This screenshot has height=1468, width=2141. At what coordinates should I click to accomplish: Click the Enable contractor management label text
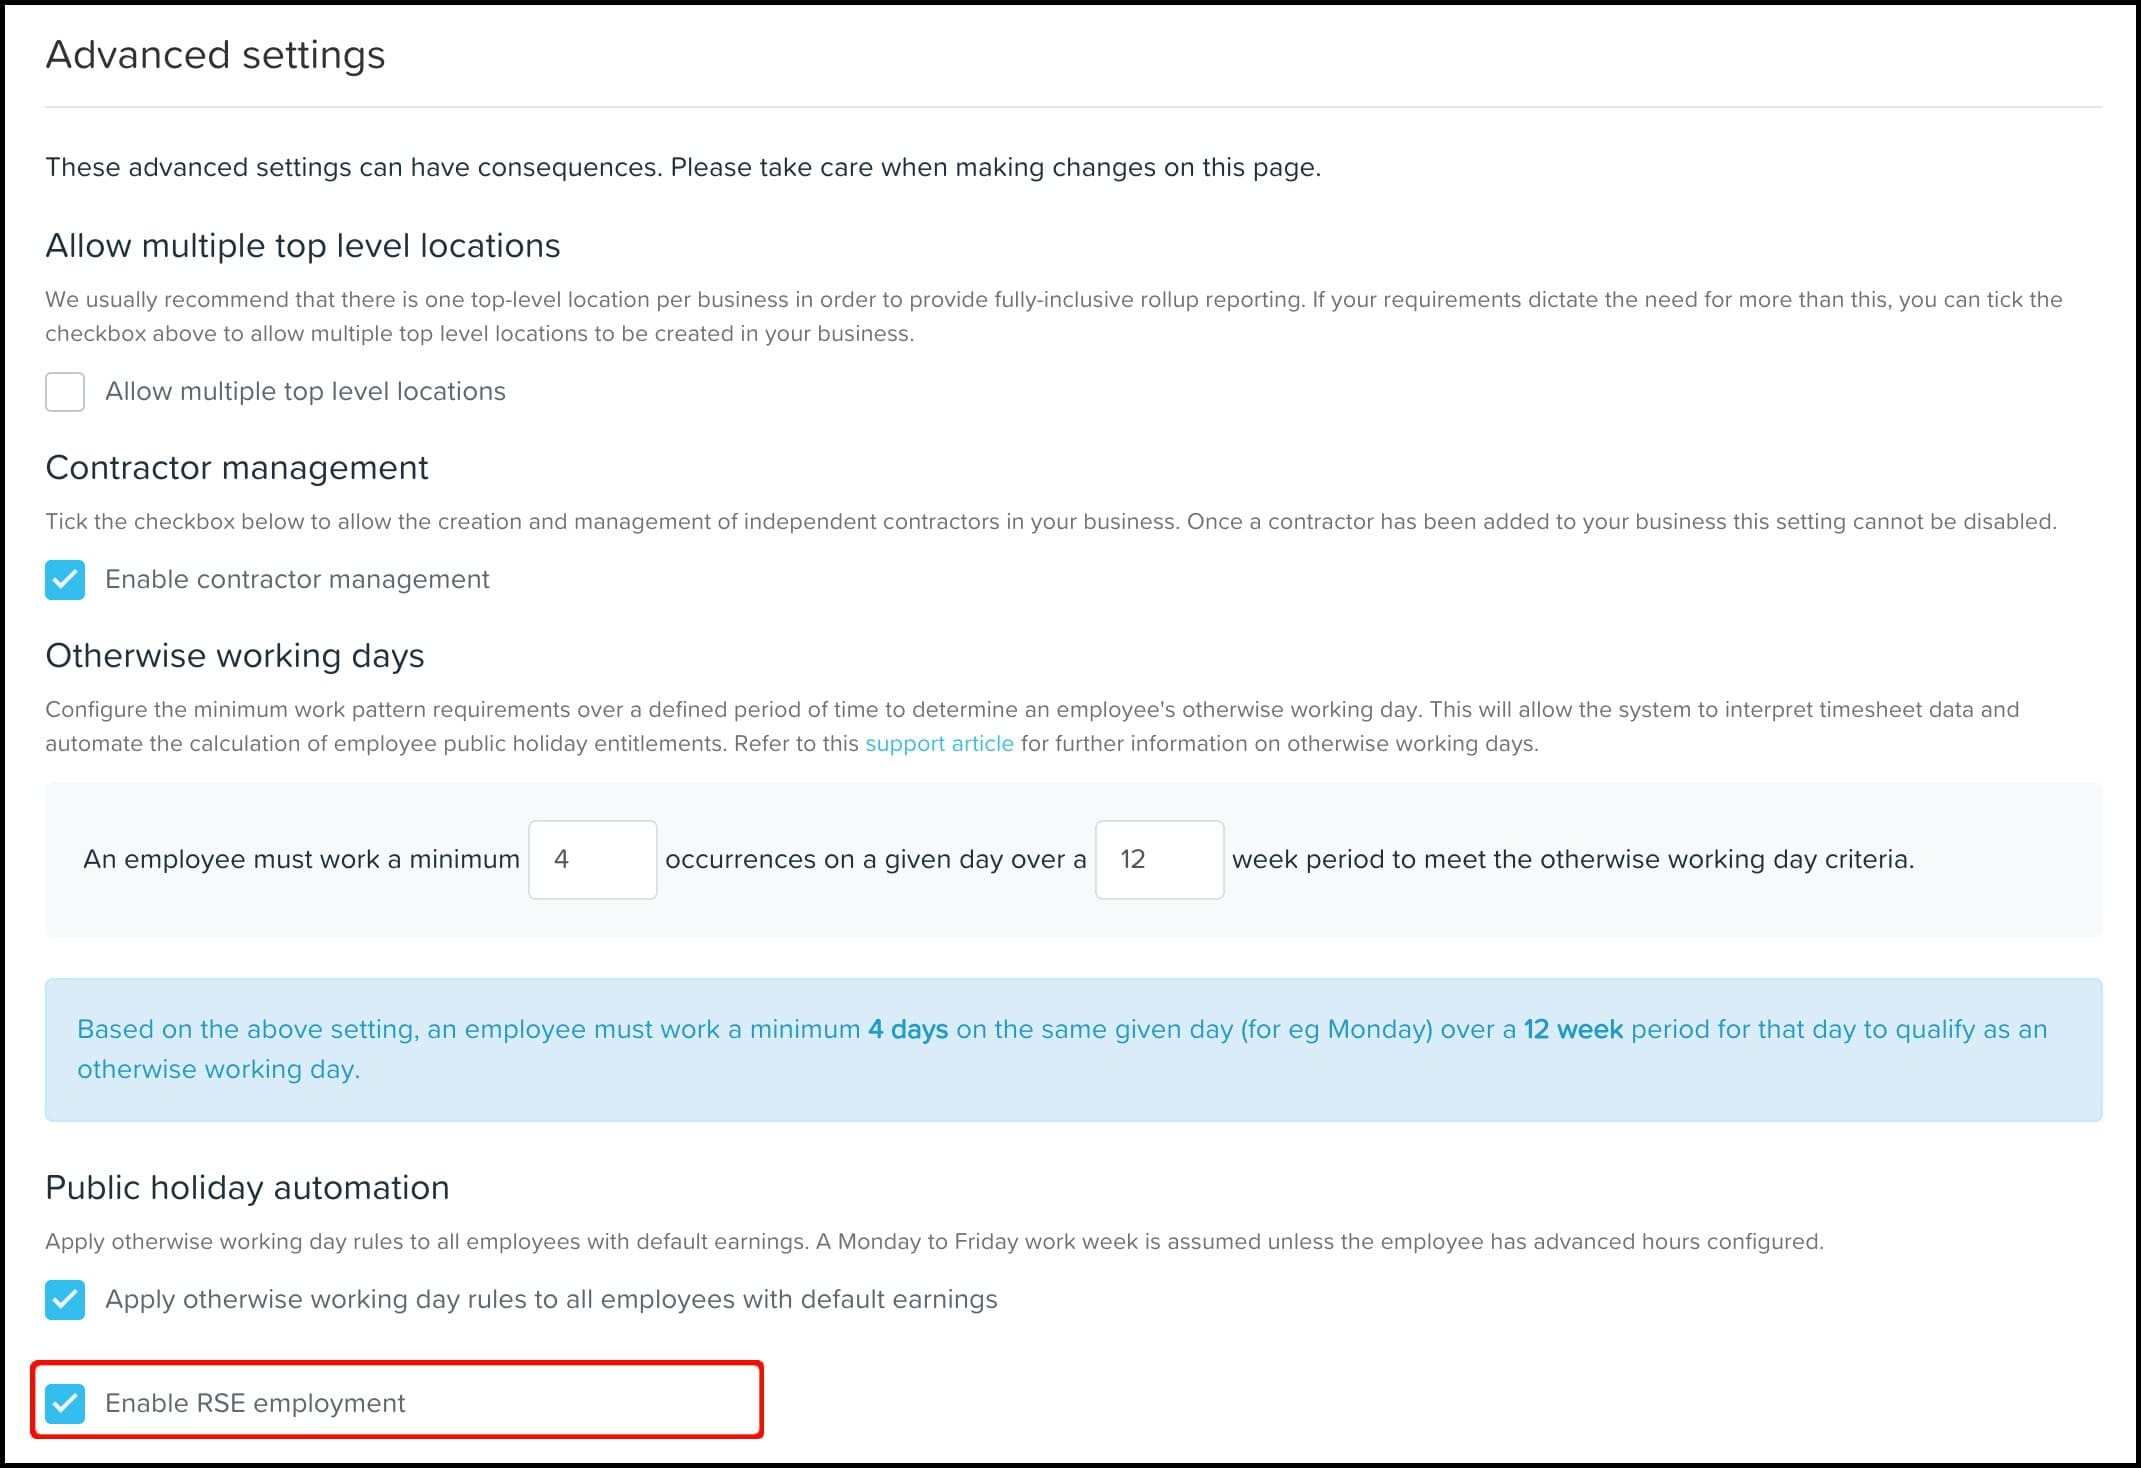coord(297,579)
